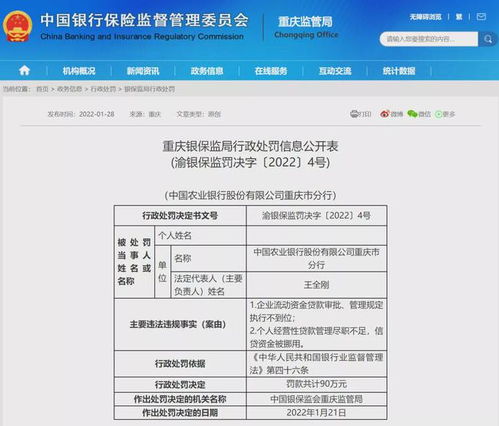The image size is (499, 426).
Task: Share via the Weibo 微博 icon
Action: click(385, 114)
